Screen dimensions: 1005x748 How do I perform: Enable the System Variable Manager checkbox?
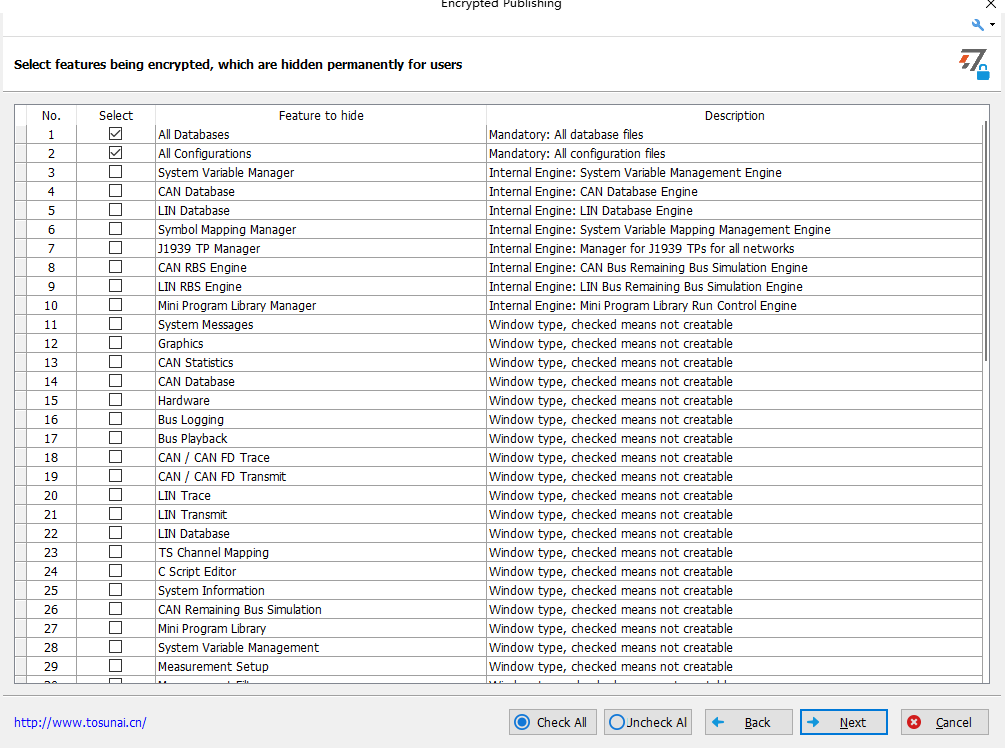pyautogui.click(x=116, y=172)
